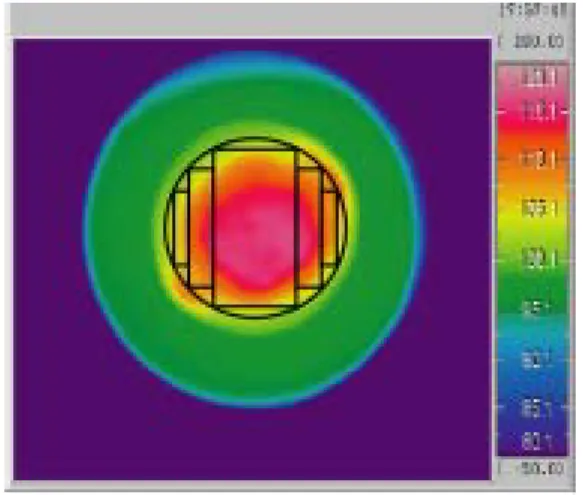Click the upper limit value above the color scale
This screenshot has height=495, width=583.
[538, 42]
